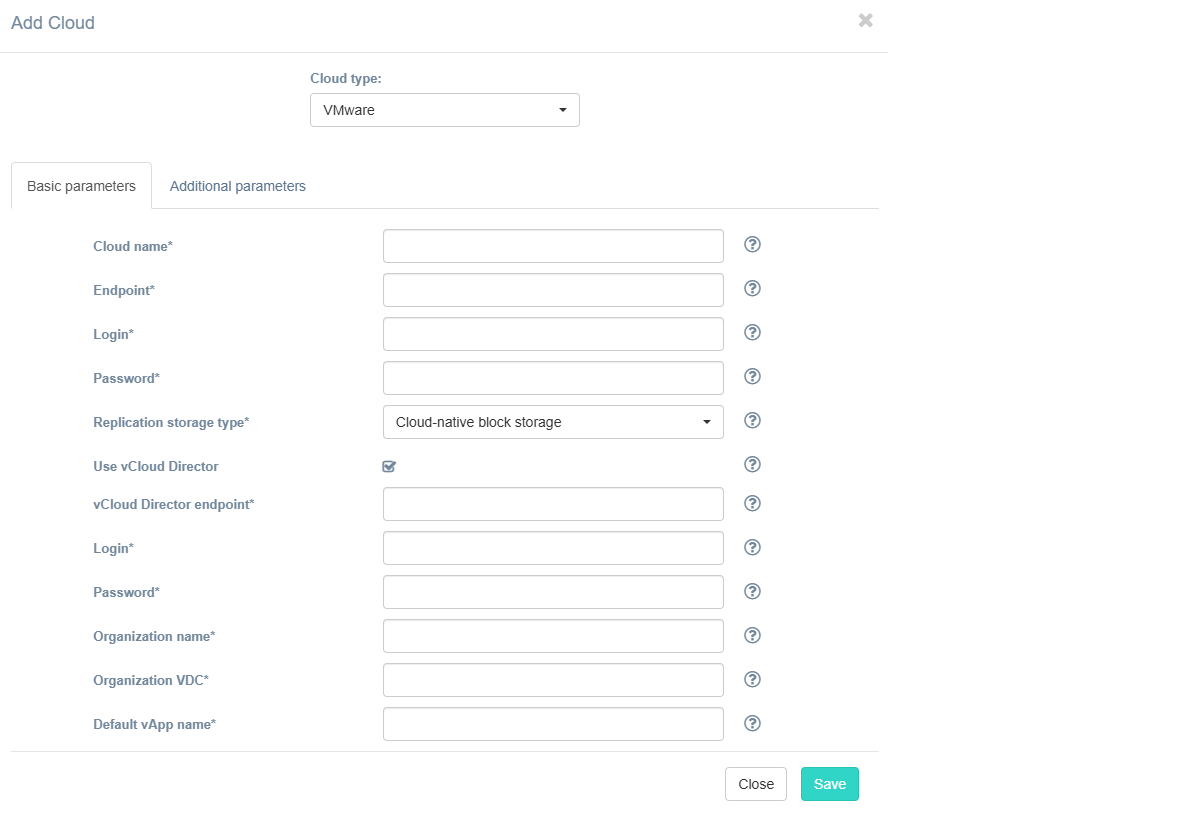1200x830 pixels.
Task: Click help icon beside first Endpoint field
Action: tap(753, 289)
